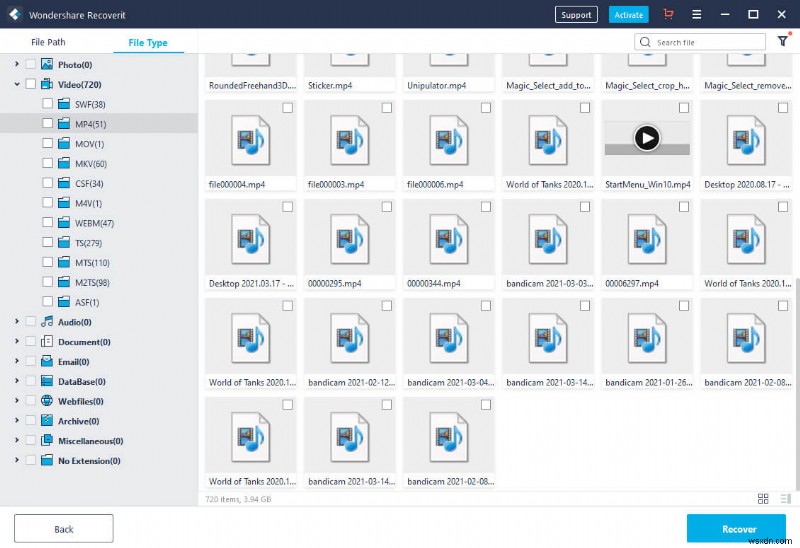Click the Back button
This screenshot has height=548, width=800.
point(64,528)
